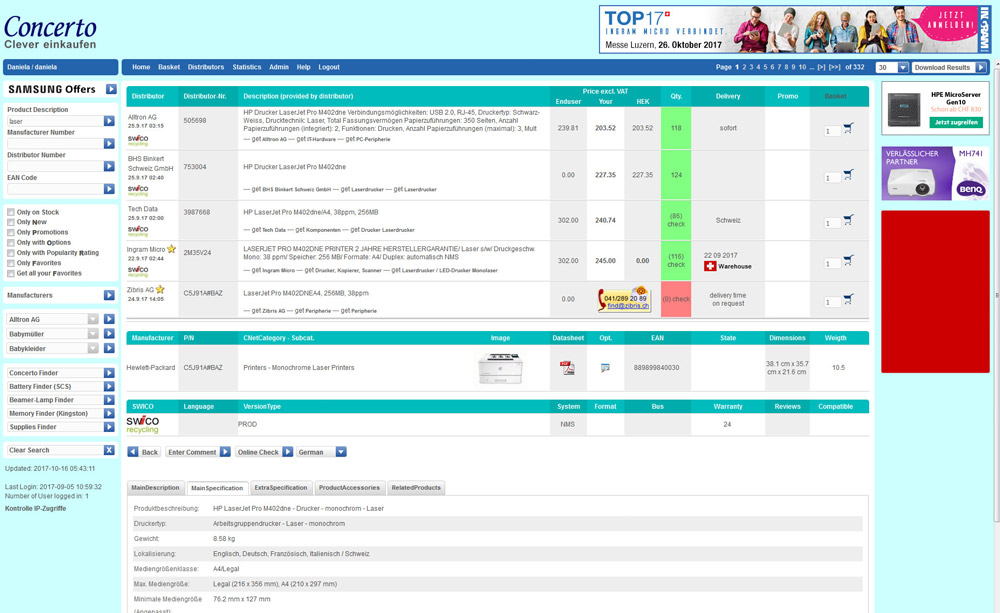This screenshot has height=613, width=1000.
Task: Launch the Memory Finder (Kingston) arrow
Action: point(109,413)
